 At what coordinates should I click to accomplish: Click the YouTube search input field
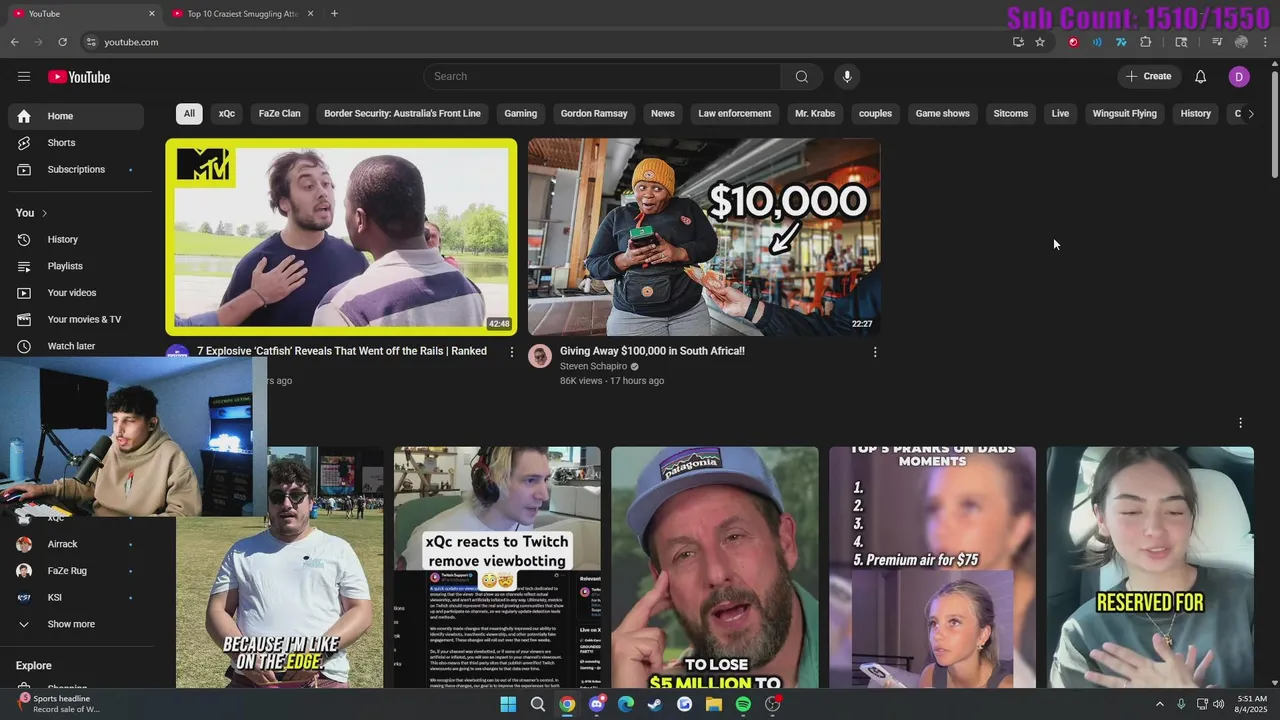603,77
